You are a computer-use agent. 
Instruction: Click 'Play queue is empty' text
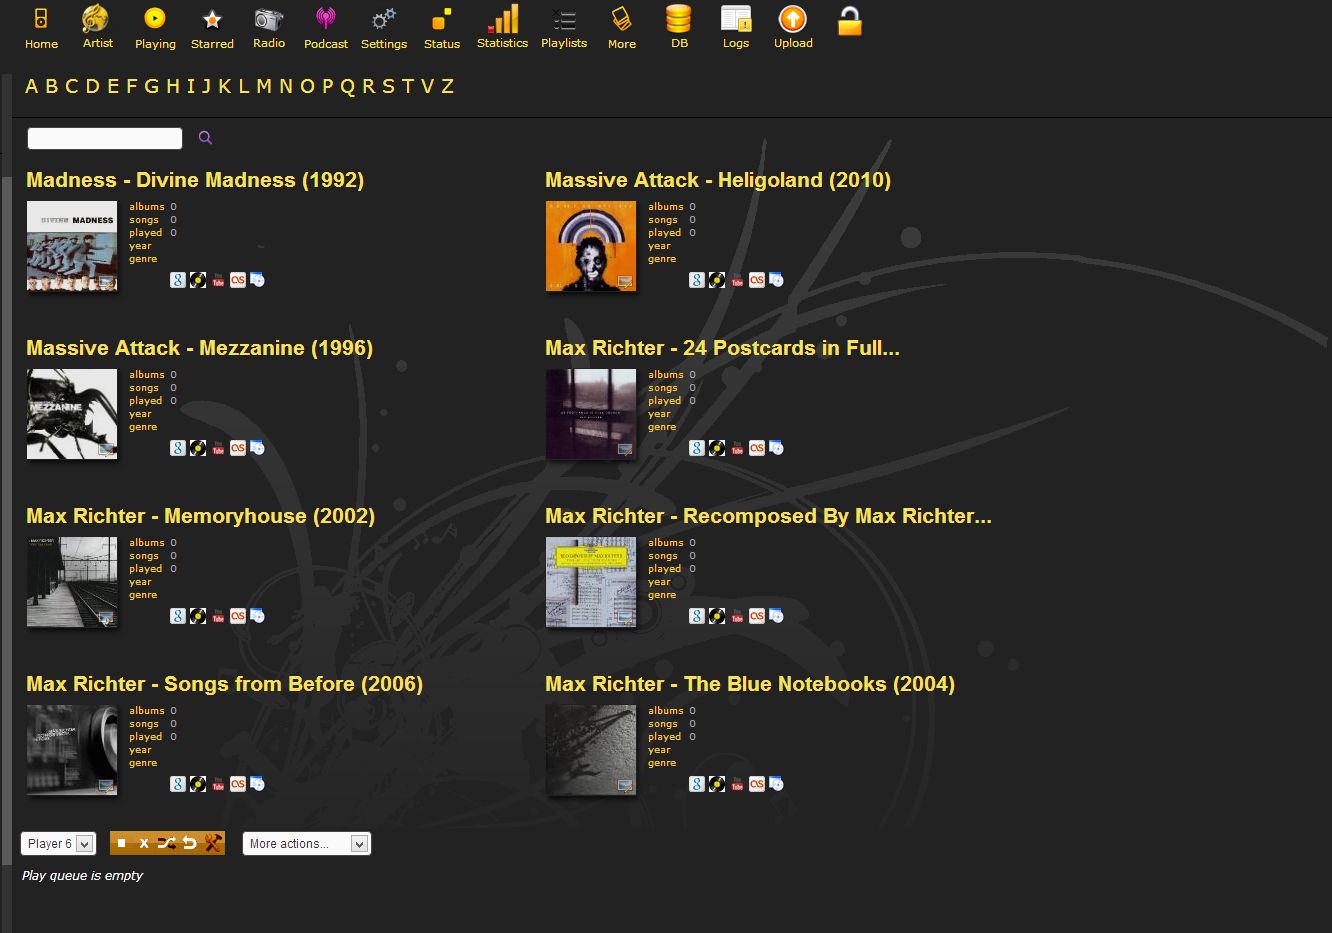(83, 875)
